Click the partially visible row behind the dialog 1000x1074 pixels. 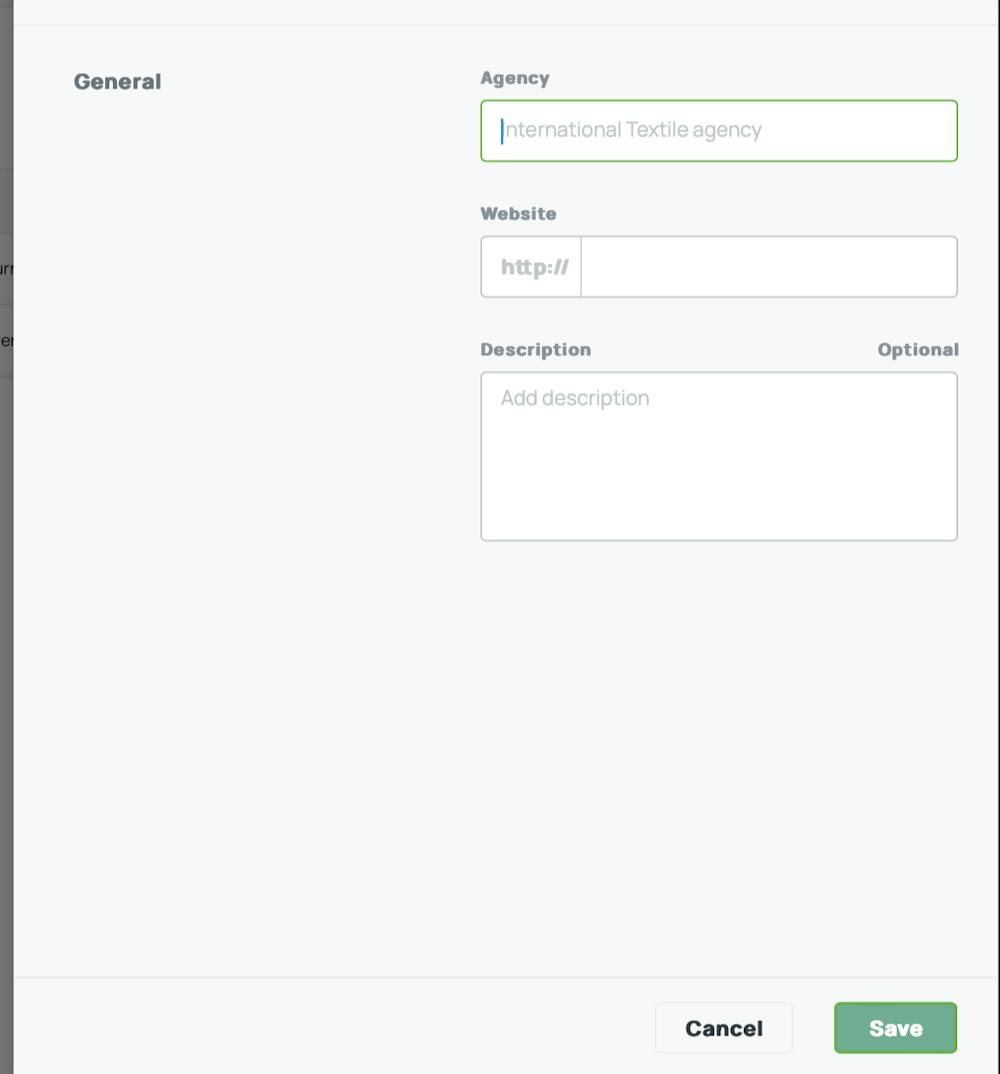pyautogui.click(x=6, y=267)
